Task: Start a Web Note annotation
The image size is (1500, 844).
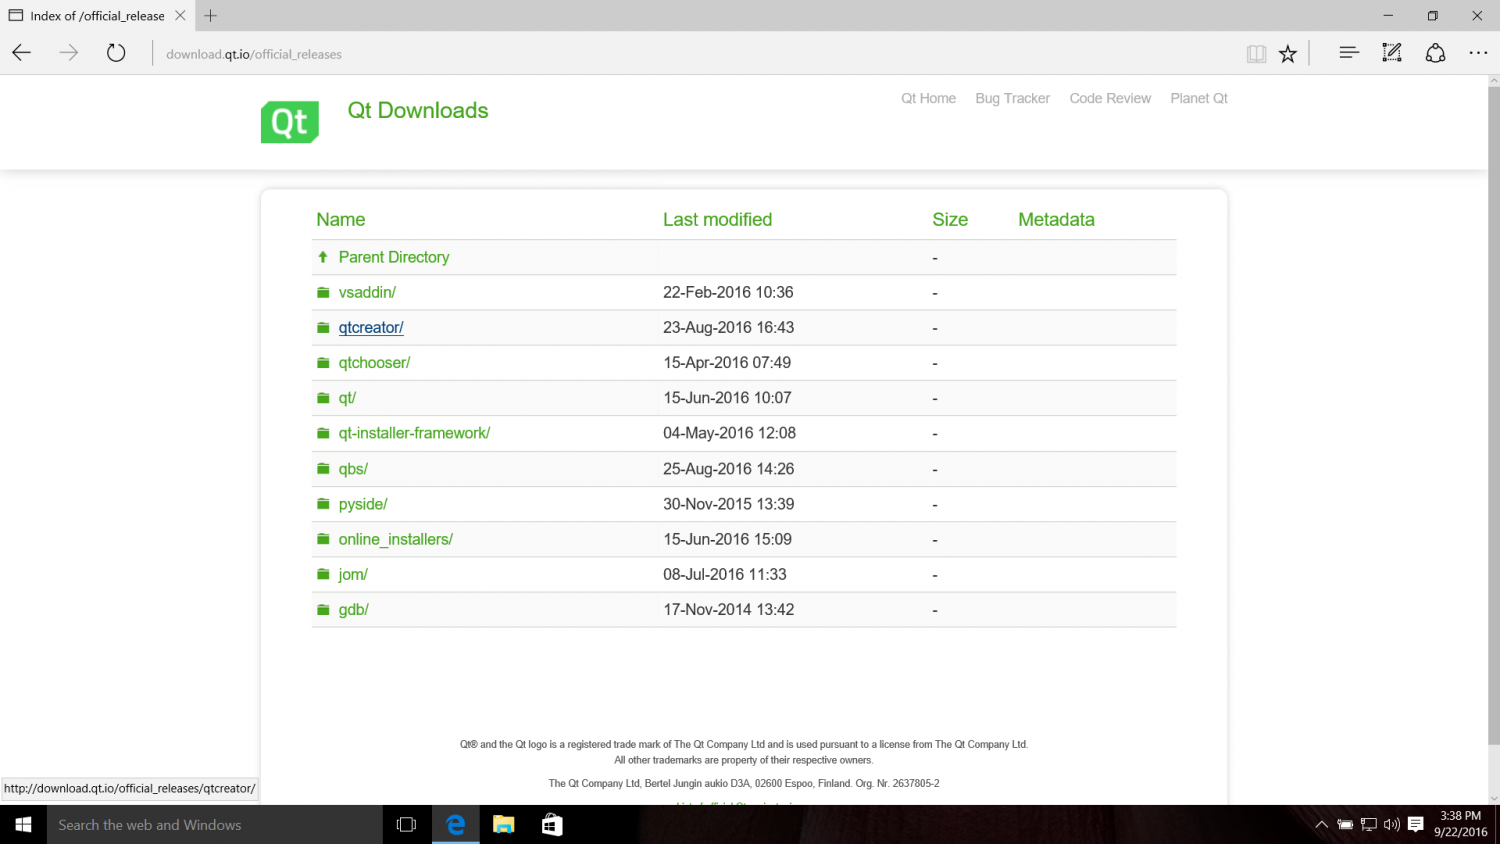Action: (1391, 53)
